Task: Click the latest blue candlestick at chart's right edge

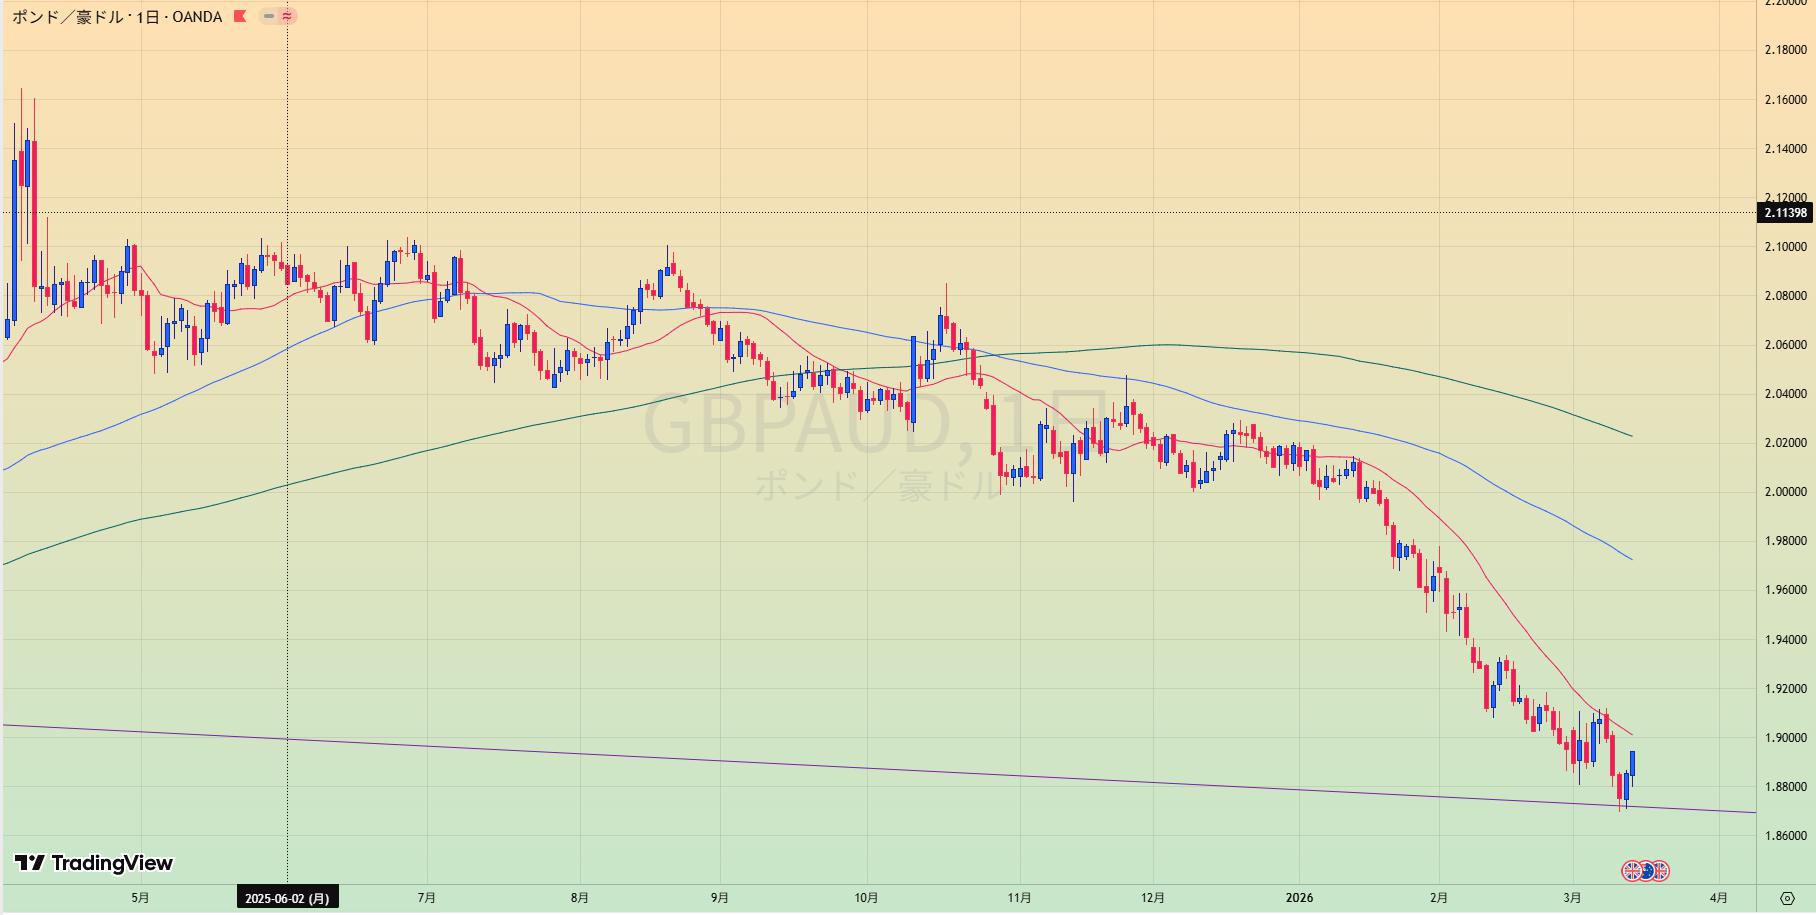Action: click(x=1632, y=763)
